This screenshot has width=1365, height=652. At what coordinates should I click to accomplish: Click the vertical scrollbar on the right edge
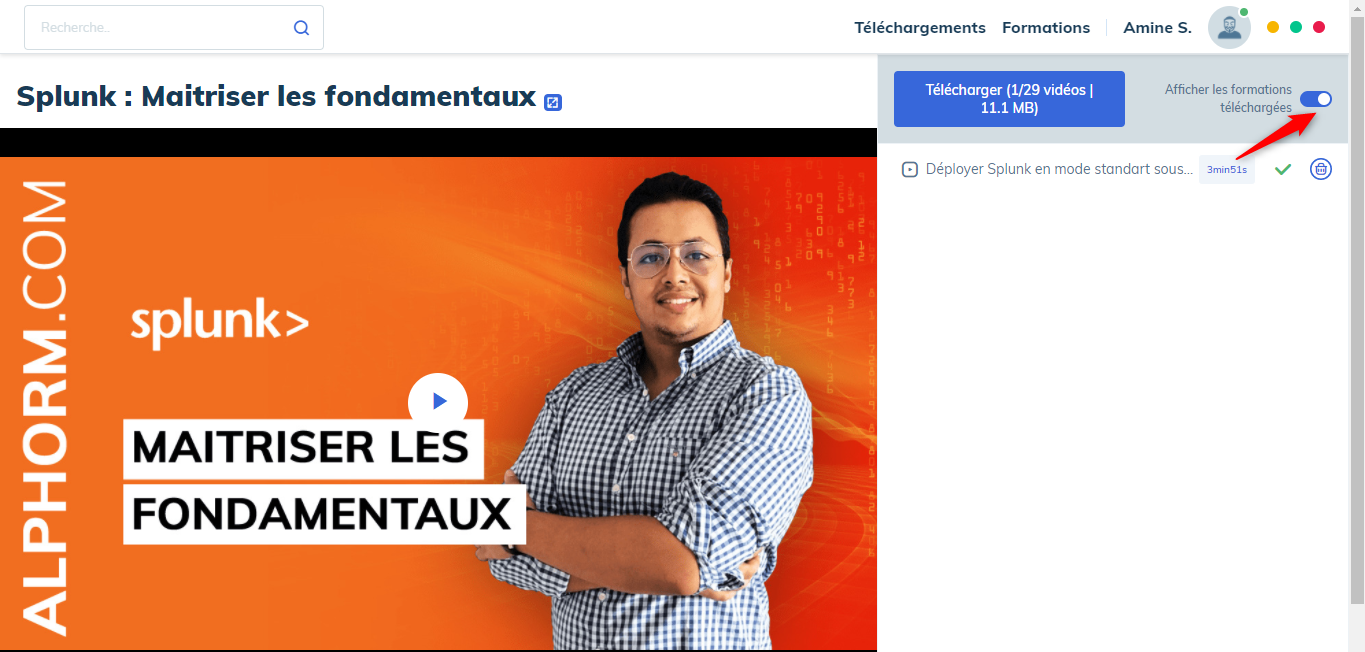tap(1356, 300)
